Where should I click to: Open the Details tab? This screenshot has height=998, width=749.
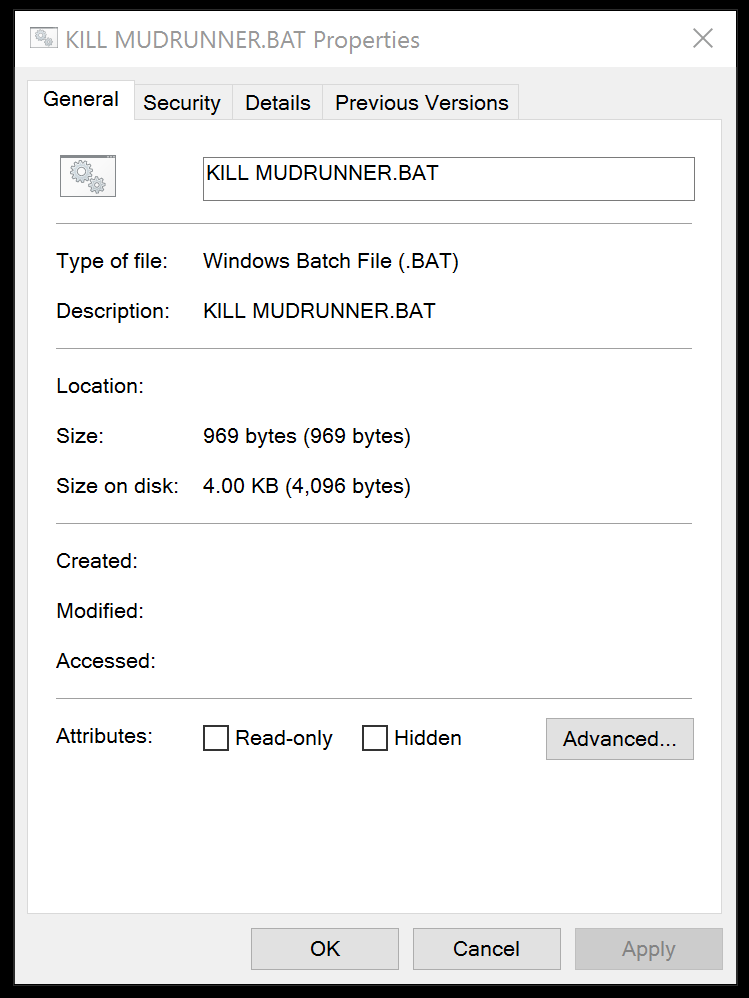click(277, 102)
